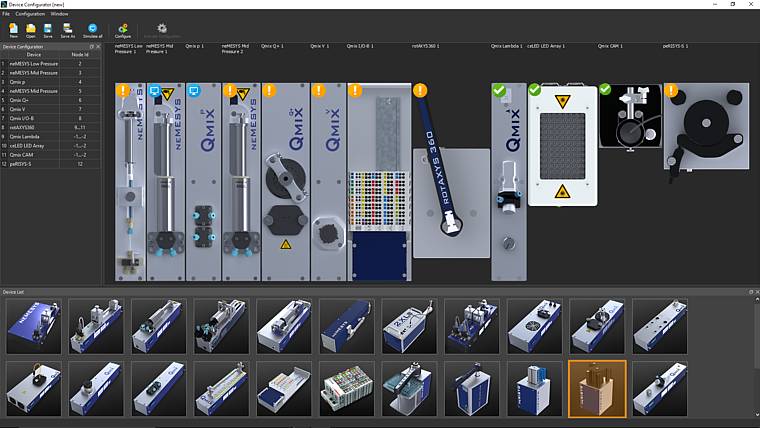Click warning badge on the Qmix Q+ module
Viewport: 760px width, 428px height.
269,90
